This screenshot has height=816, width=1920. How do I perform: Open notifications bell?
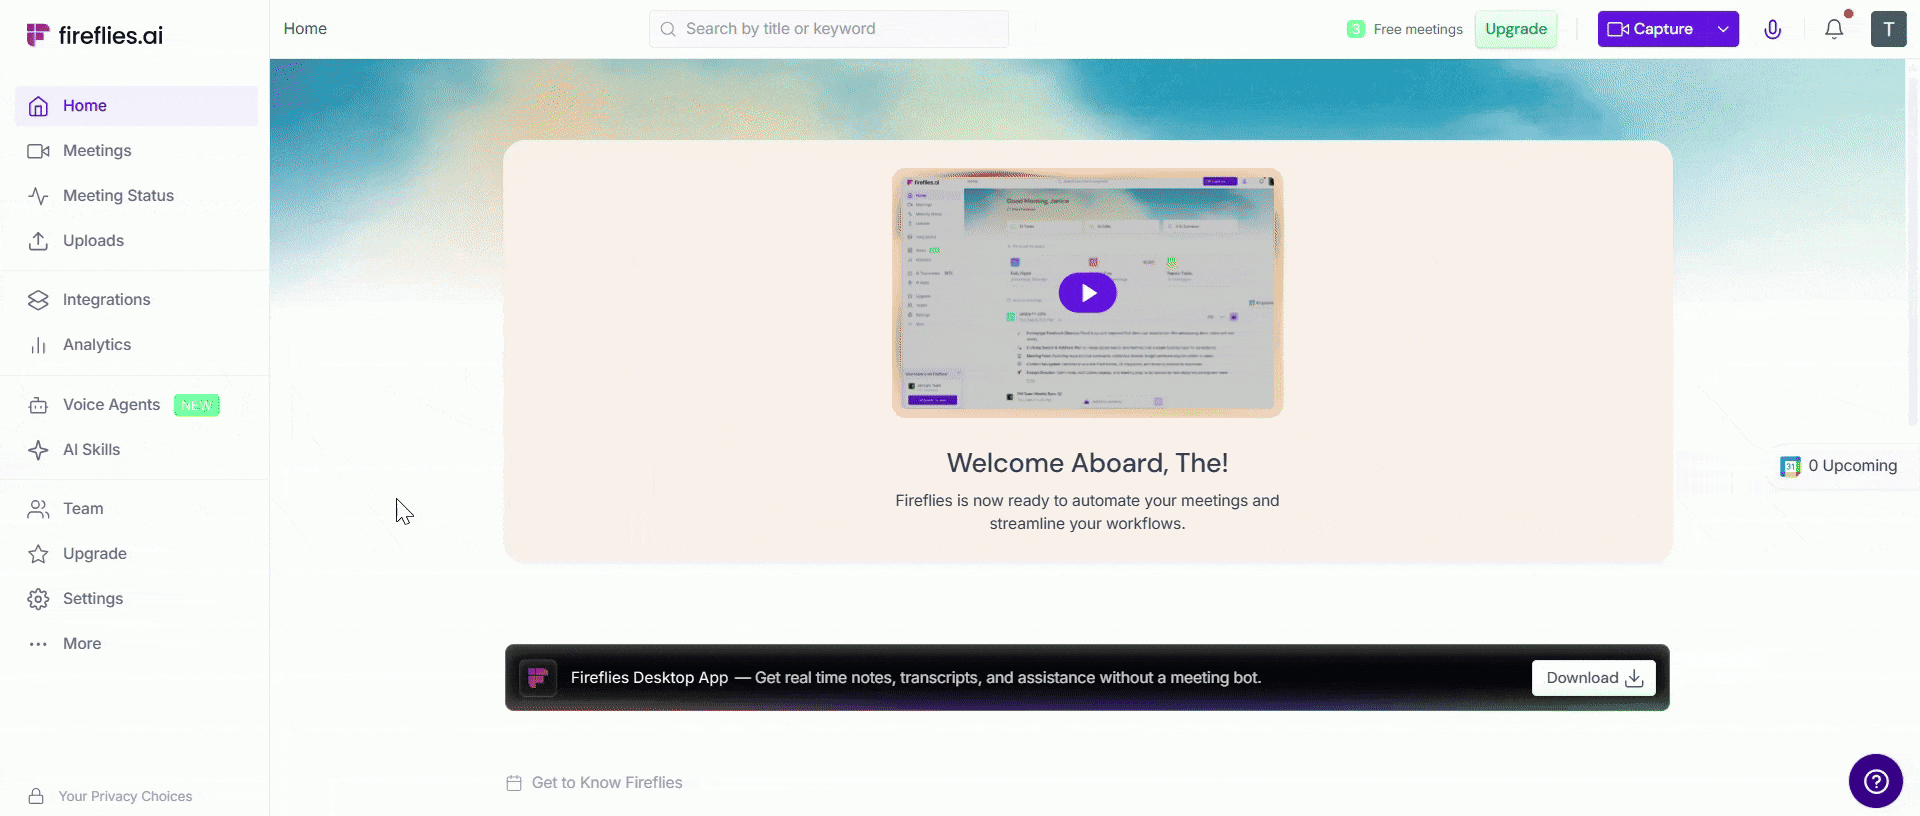[1834, 29]
